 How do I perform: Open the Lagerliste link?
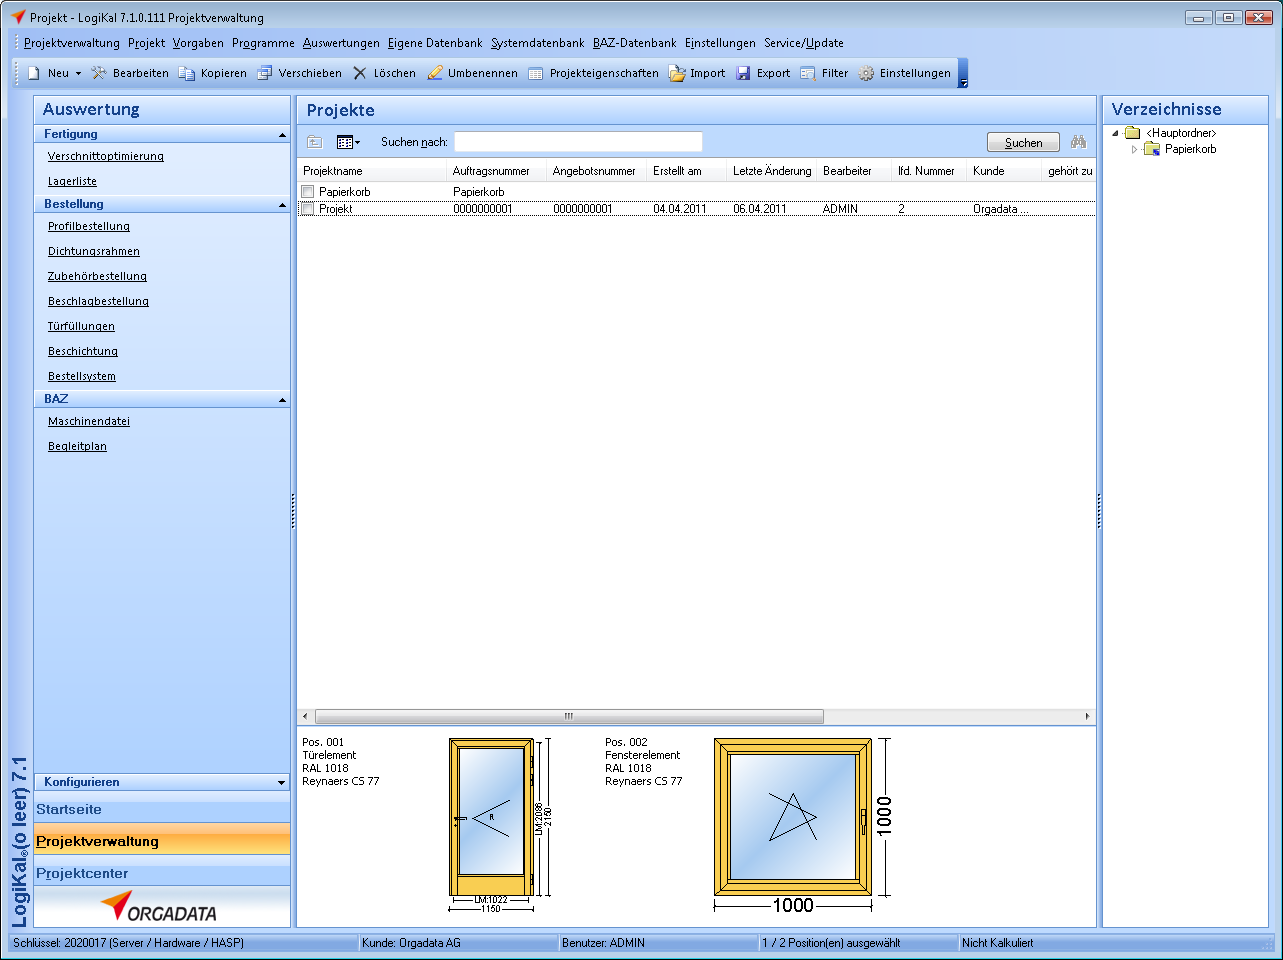tap(72, 181)
